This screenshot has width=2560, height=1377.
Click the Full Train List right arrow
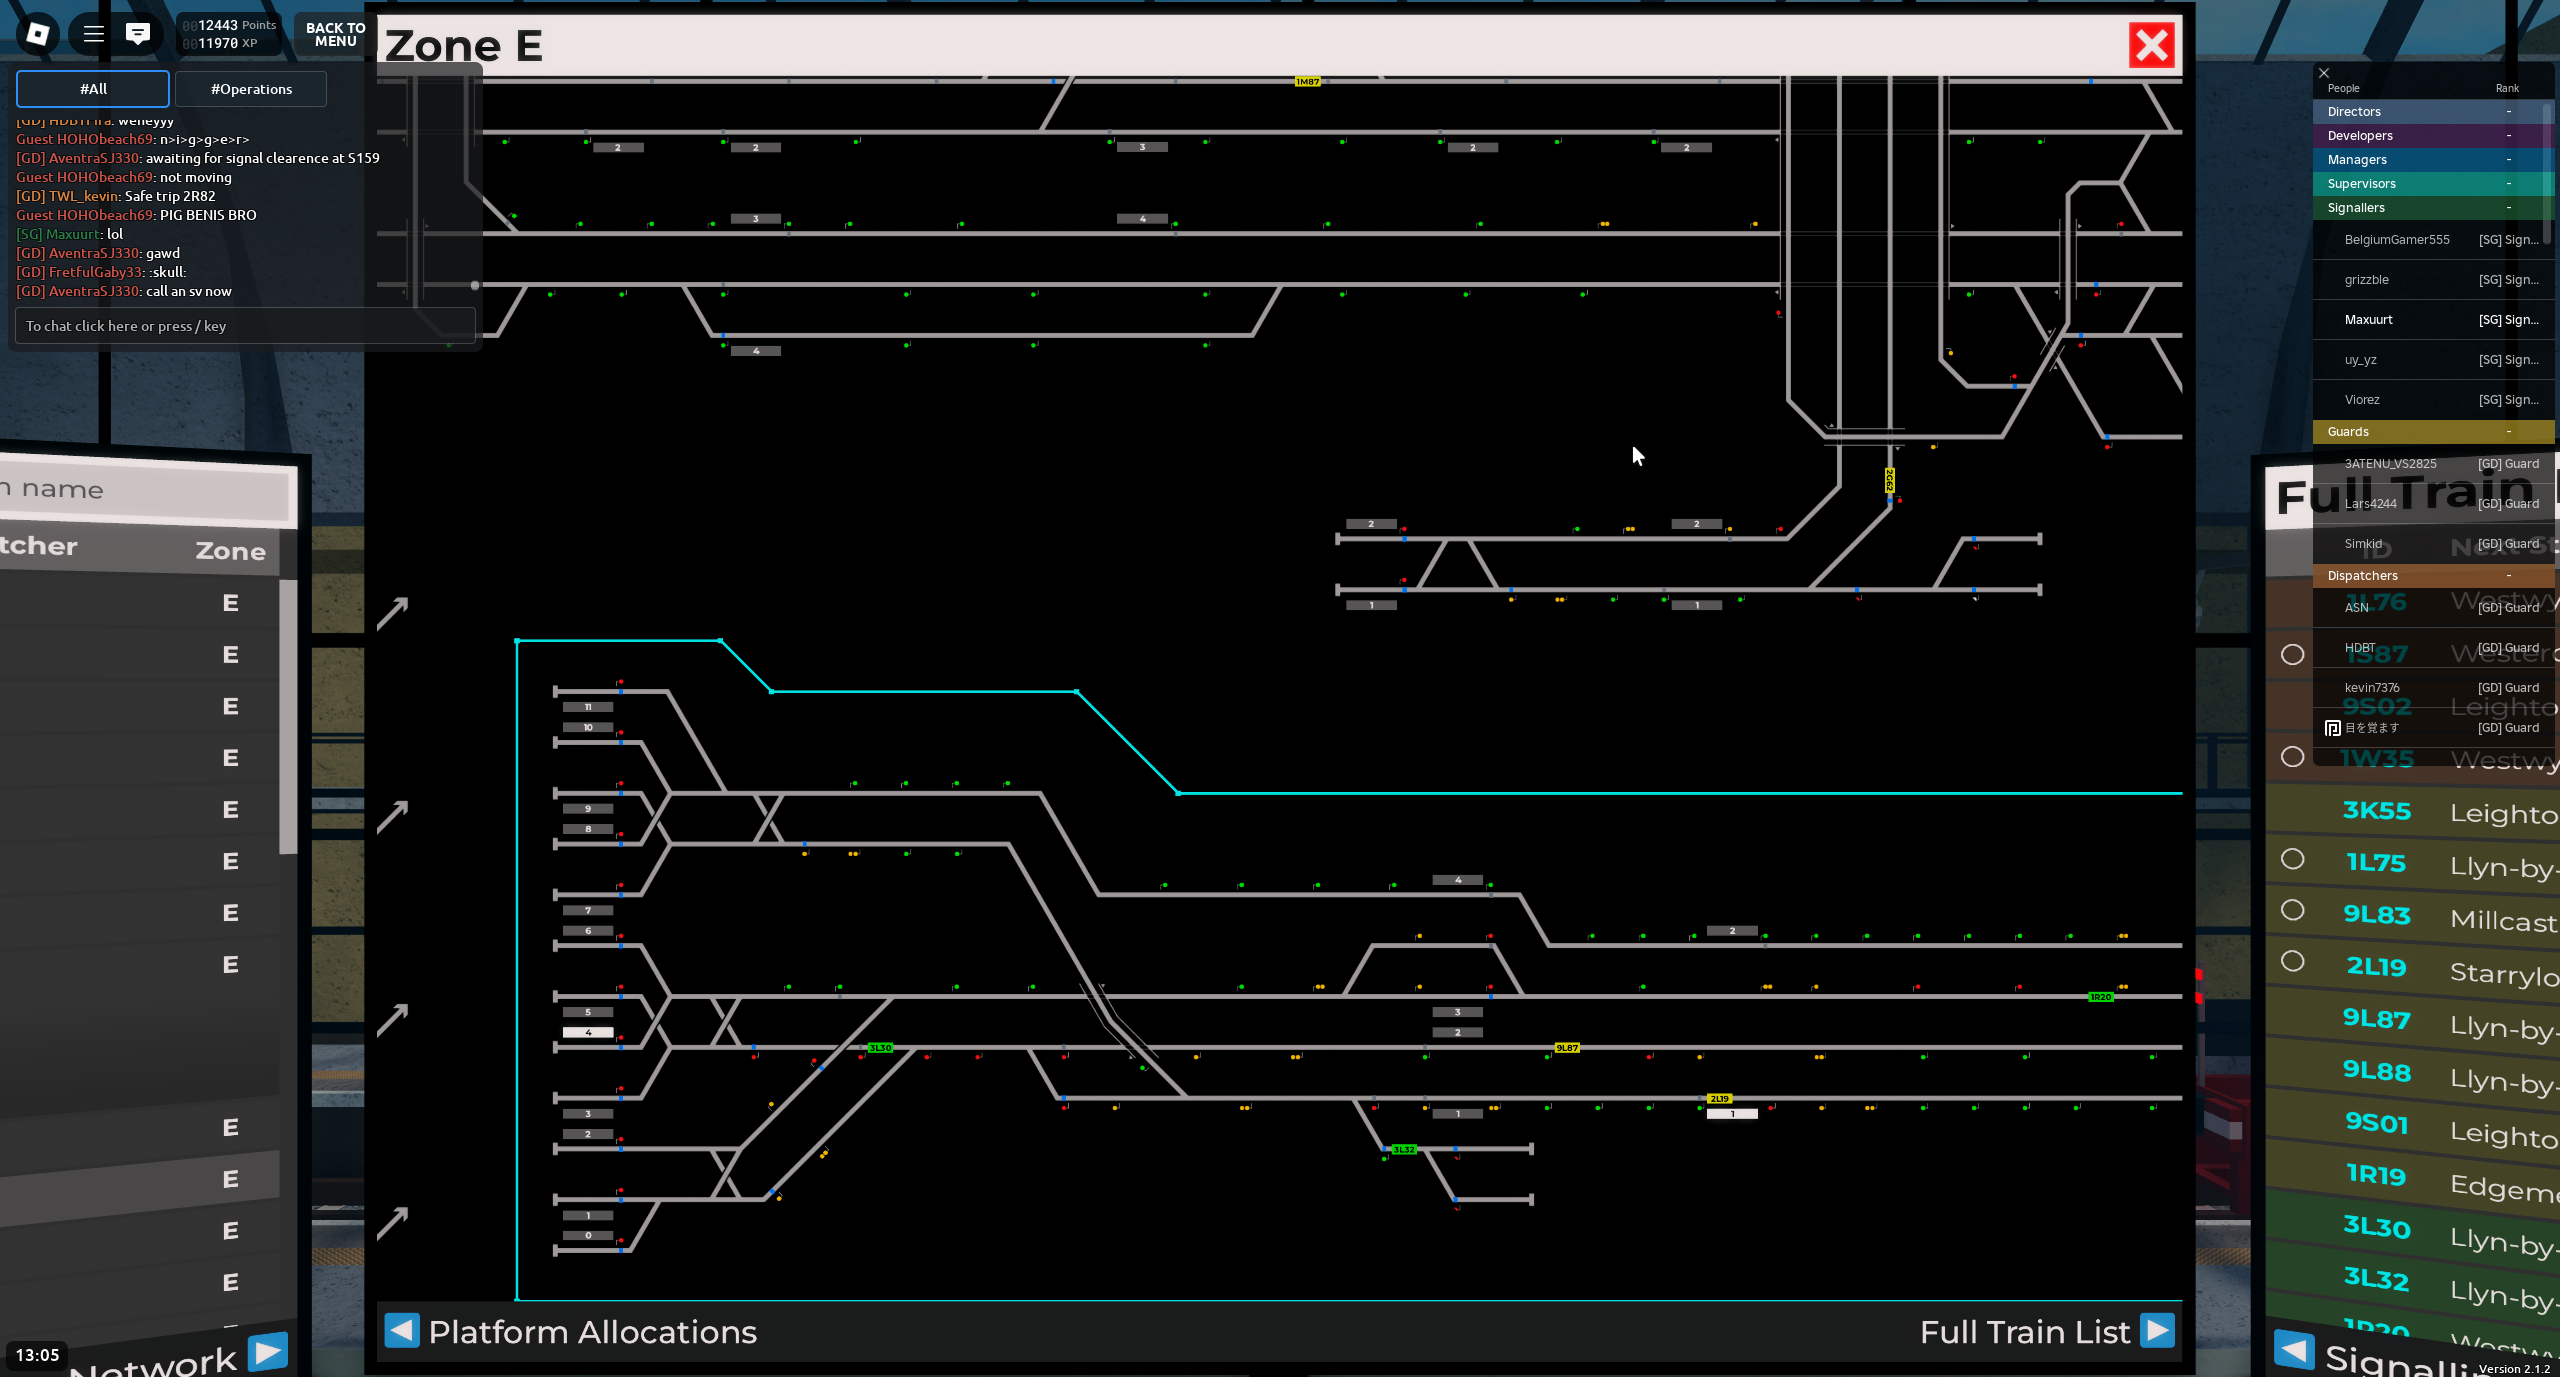tap(2157, 1330)
